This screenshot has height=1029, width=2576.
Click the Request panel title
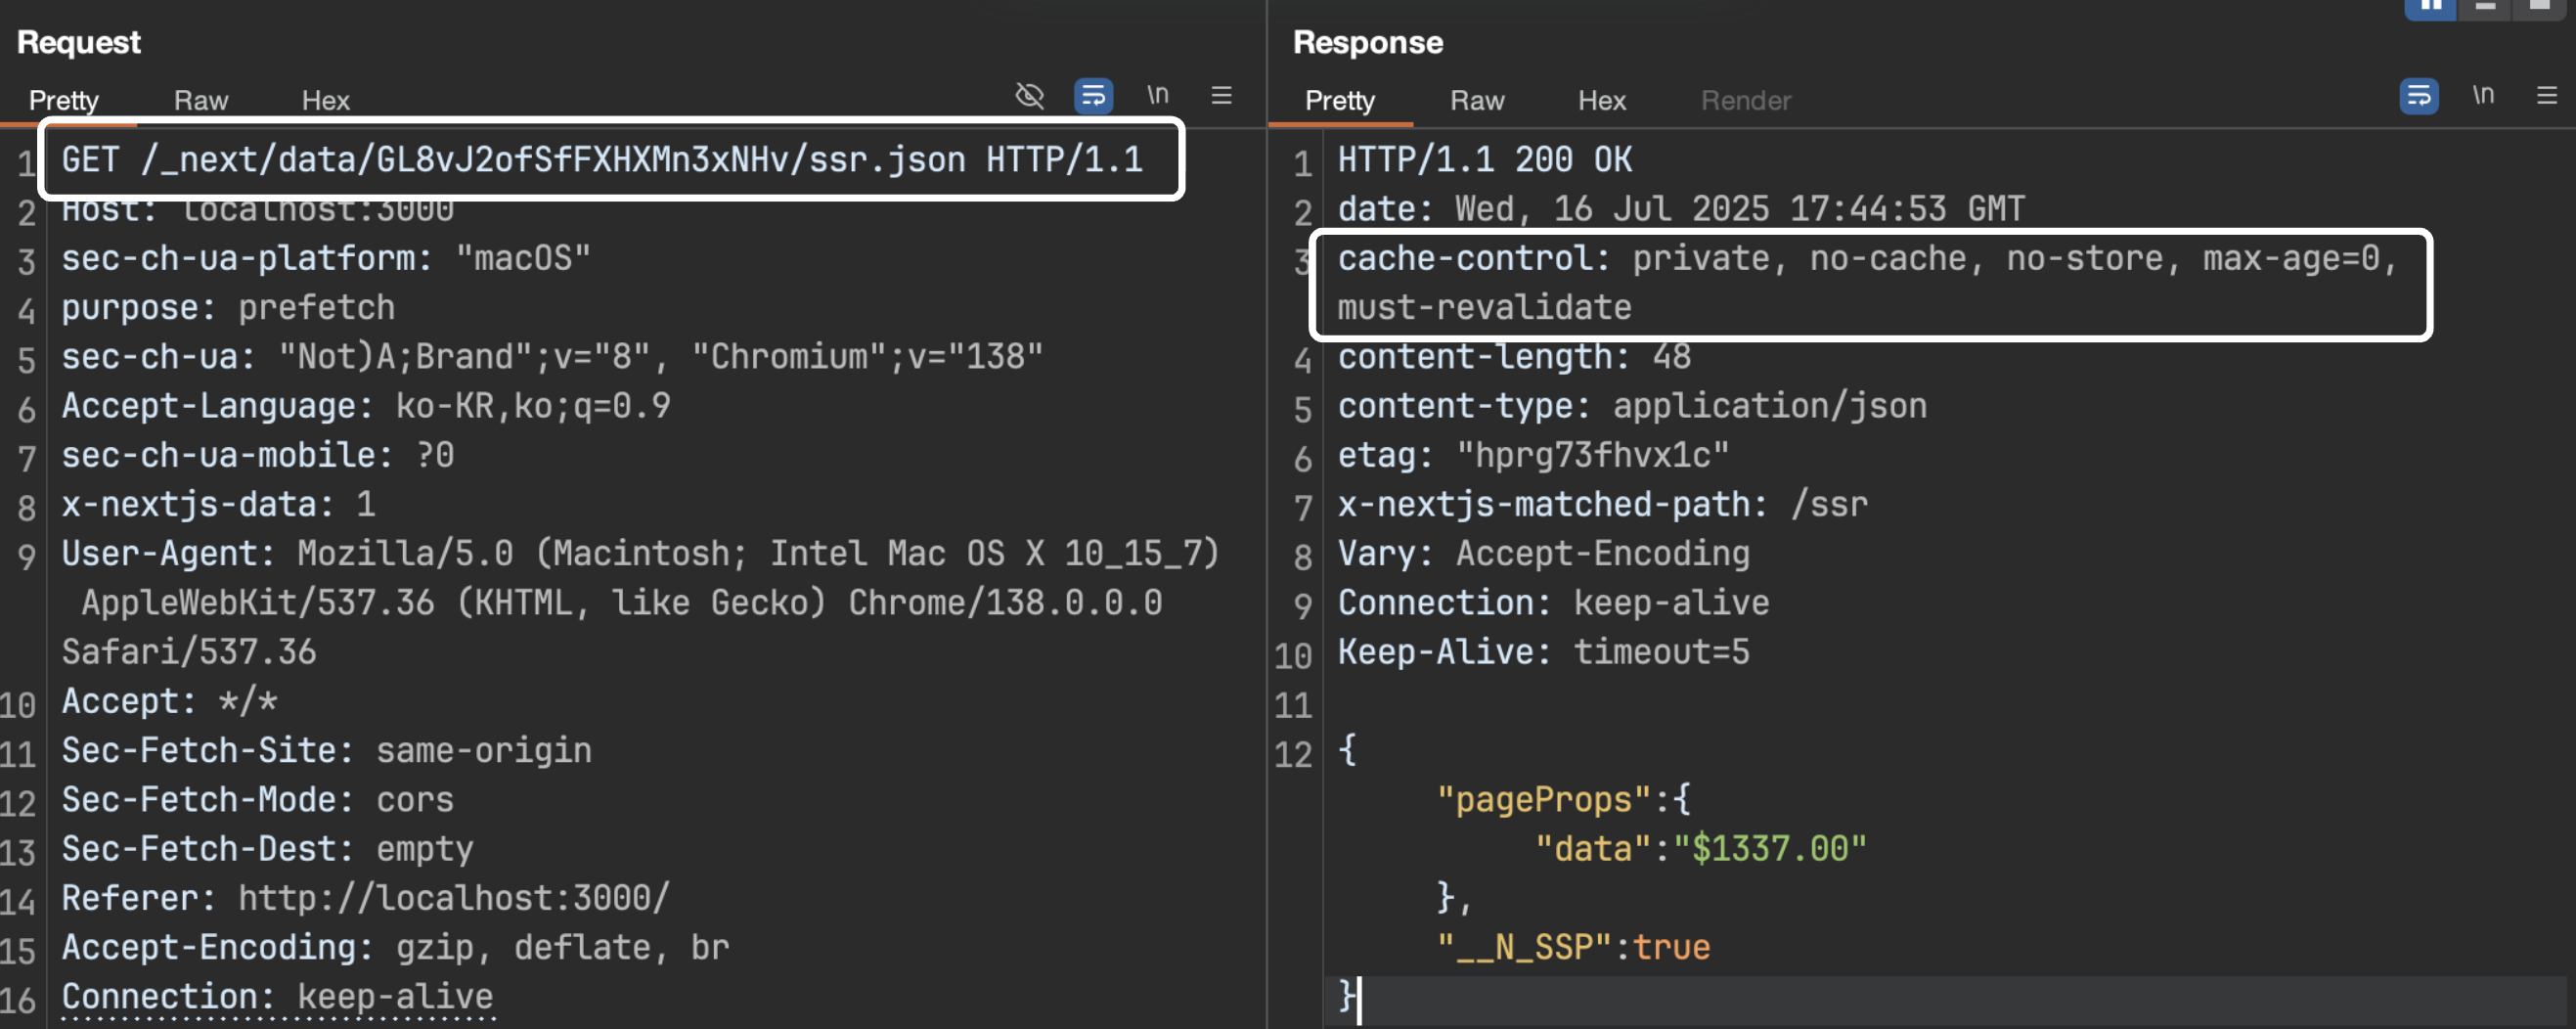point(79,42)
